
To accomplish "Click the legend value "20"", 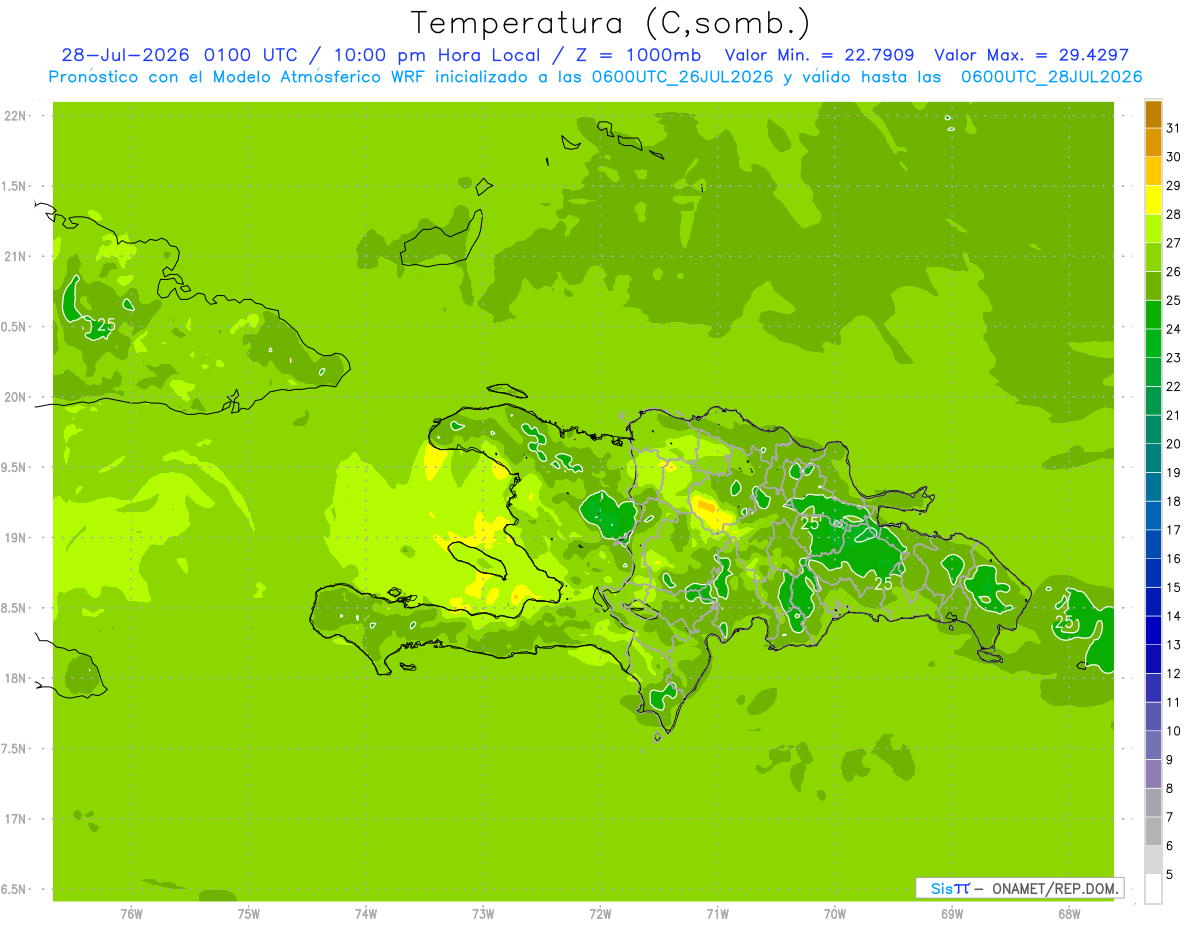I will point(1174,444).
